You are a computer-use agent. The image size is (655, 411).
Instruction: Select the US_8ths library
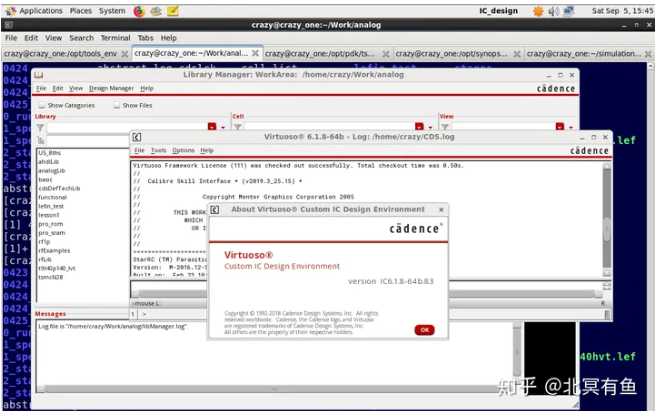[50, 153]
